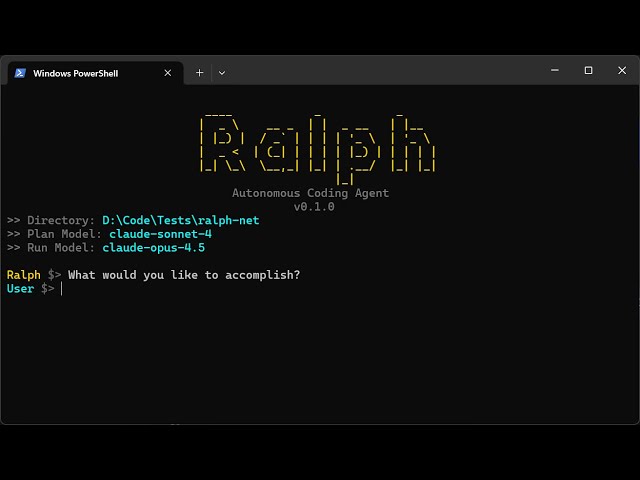Click 'What would you like to accomplish?' text
This screenshot has width=640, height=480.
click(184, 275)
